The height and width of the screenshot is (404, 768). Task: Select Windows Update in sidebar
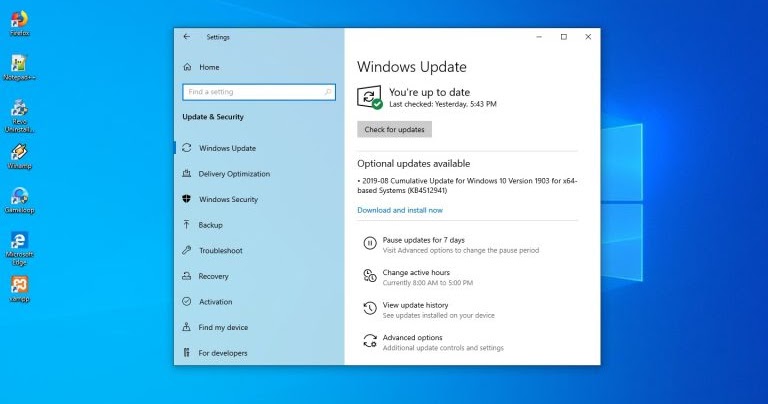(227, 148)
